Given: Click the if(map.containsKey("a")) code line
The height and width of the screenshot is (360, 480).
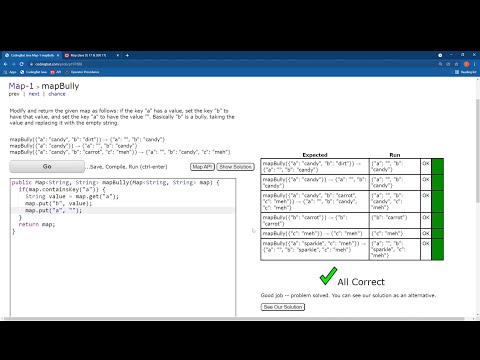Looking at the screenshot, I should (x=62, y=189).
